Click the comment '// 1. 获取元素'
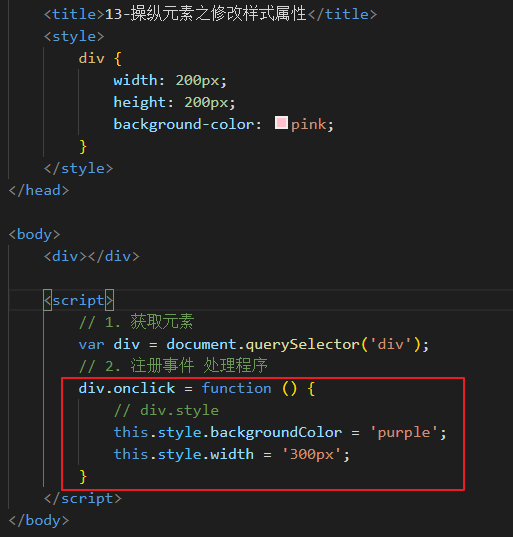Viewport: 513px width, 537px height. 136,322
